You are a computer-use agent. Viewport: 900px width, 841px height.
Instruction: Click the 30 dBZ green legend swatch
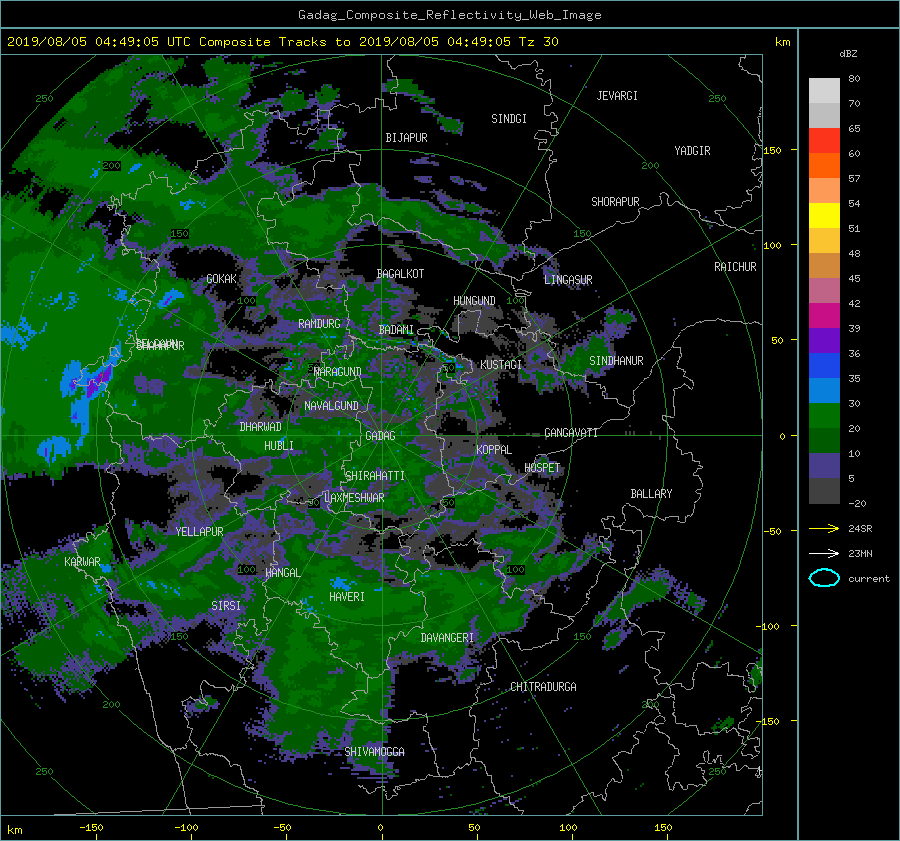[x=824, y=416]
